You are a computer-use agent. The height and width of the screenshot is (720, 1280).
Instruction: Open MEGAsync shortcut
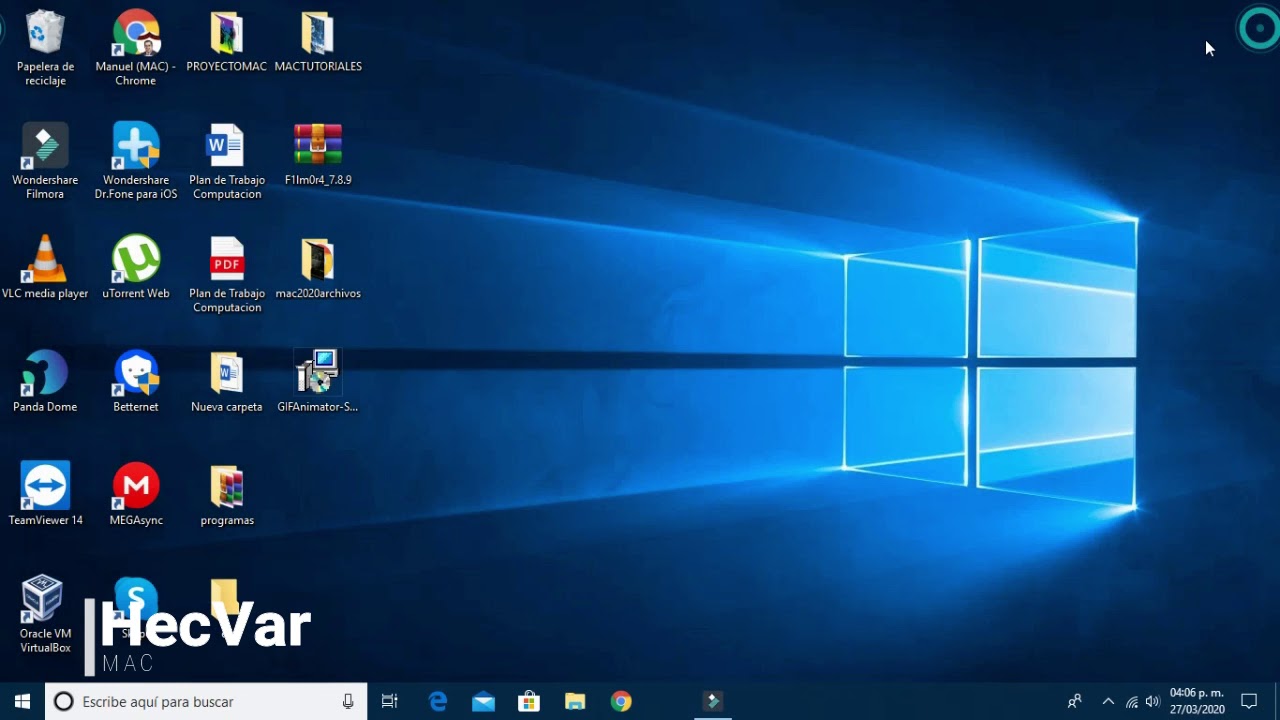coord(136,494)
